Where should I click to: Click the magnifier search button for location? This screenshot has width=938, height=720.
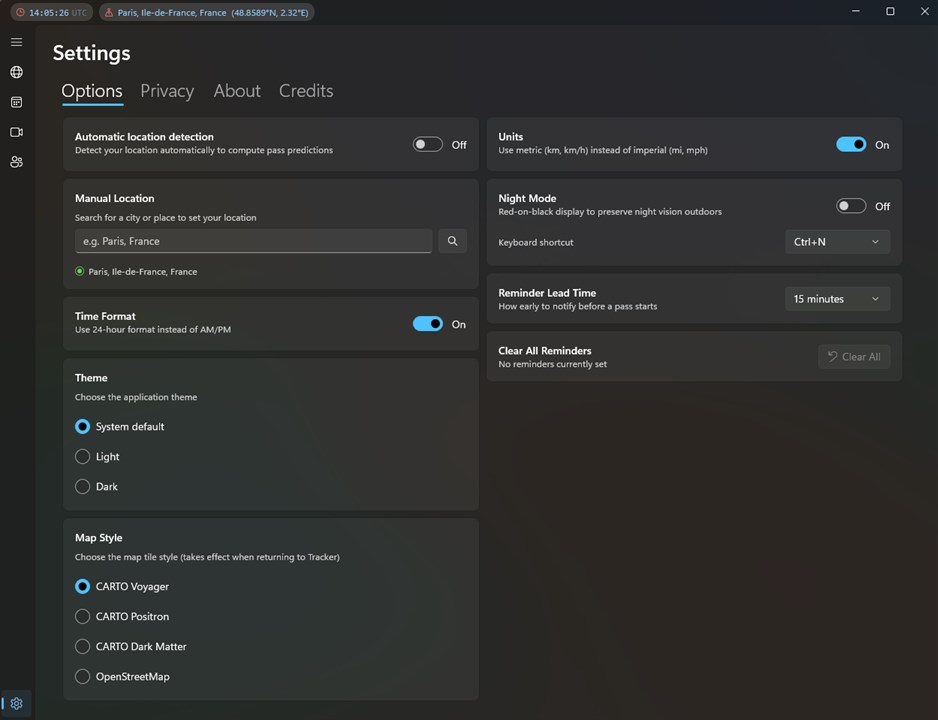pyautogui.click(x=453, y=241)
